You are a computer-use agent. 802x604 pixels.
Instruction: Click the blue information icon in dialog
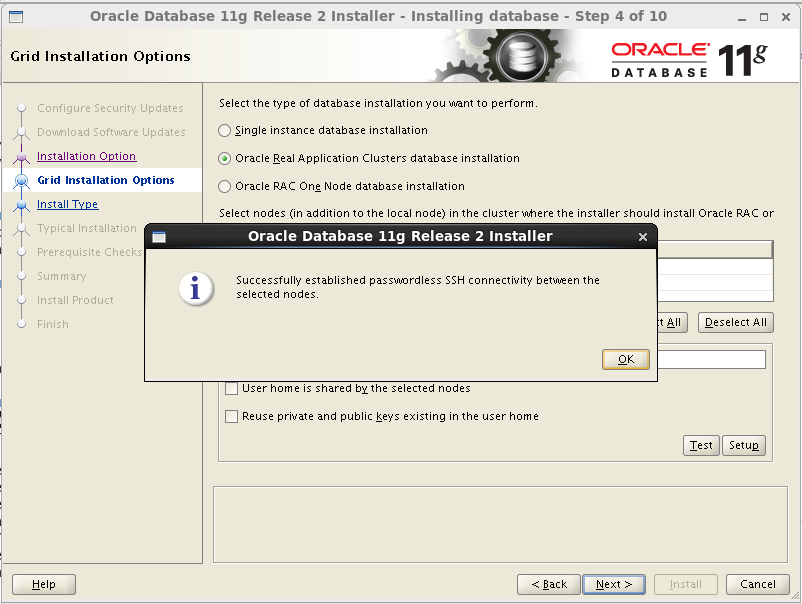196,288
